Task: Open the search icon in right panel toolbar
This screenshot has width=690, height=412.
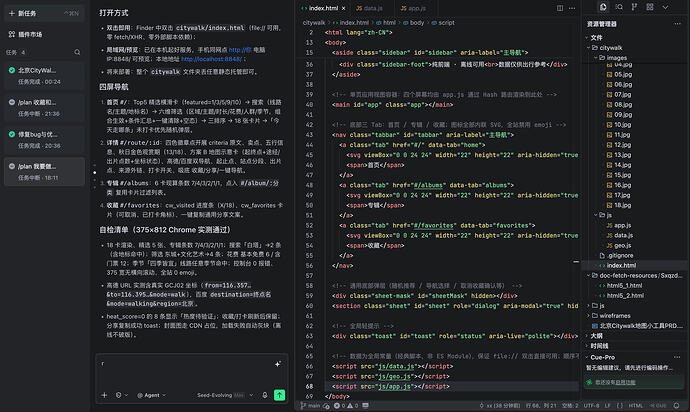Action: pos(619,7)
